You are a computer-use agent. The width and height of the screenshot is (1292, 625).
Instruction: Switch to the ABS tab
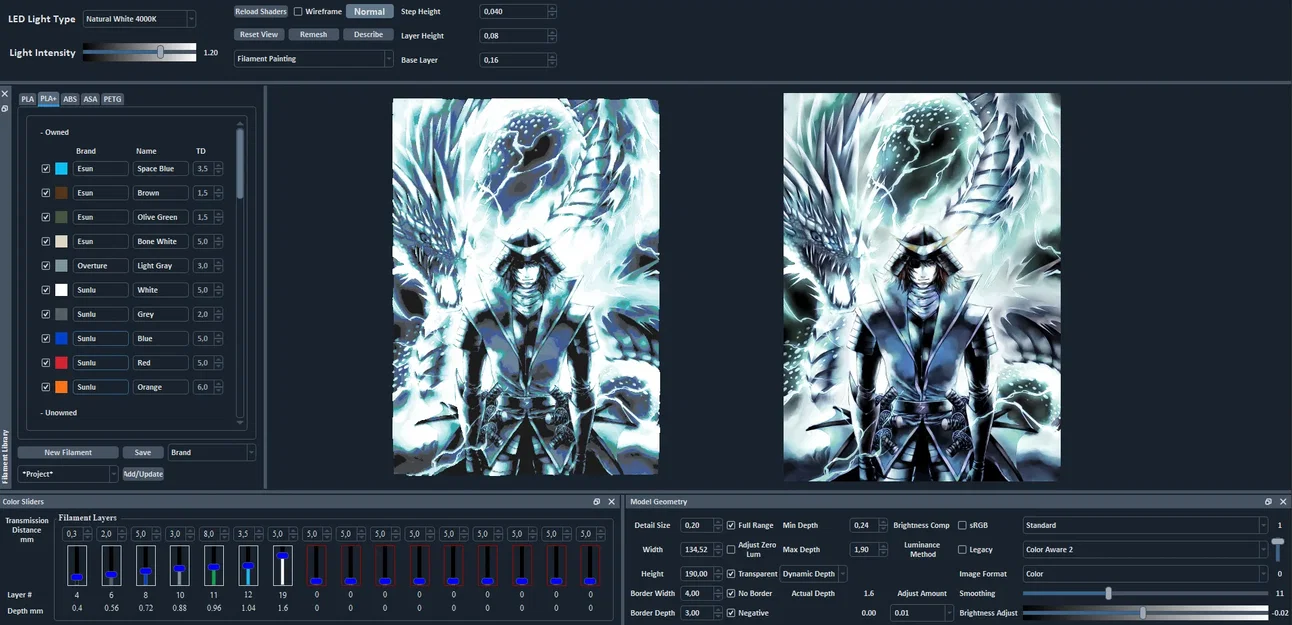(70, 99)
